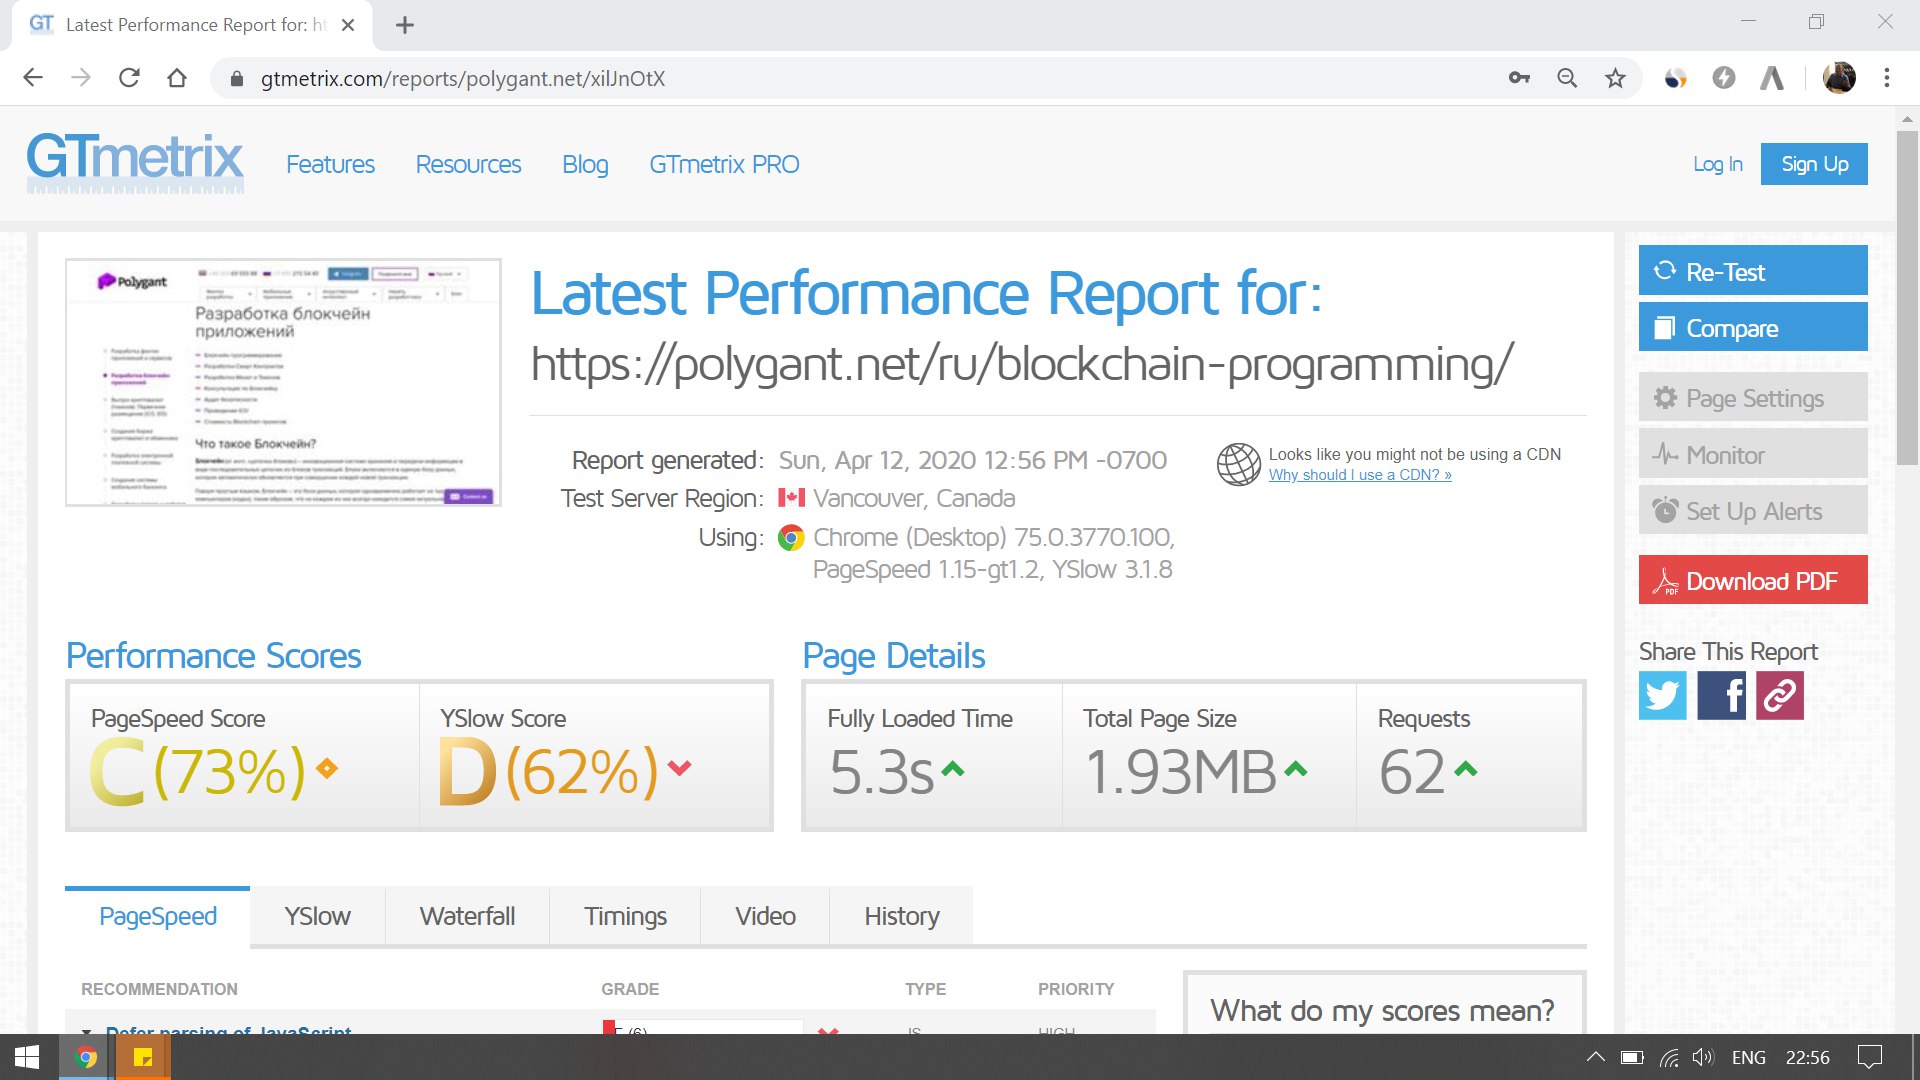Sort by the RECOMMENDATION column header
Image resolution: width=1920 pixels, height=1080 pixels.
[159, 989]
